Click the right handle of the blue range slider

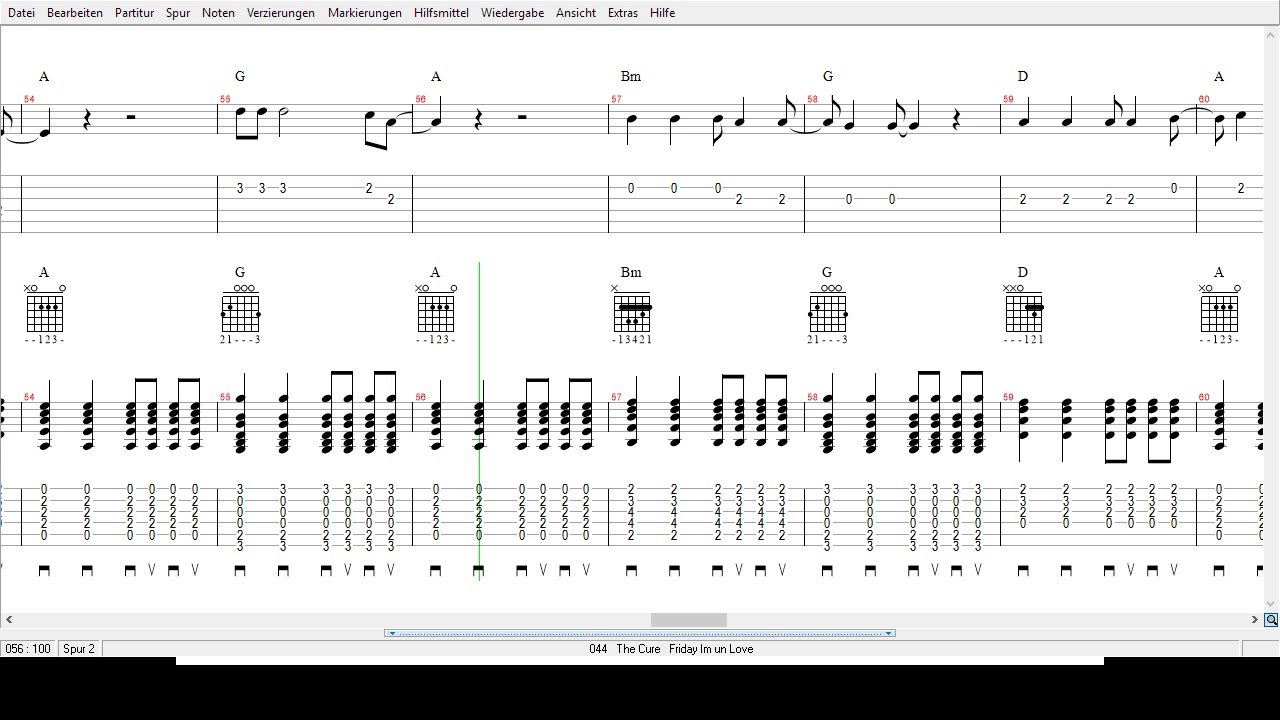(x=888, y=633)
